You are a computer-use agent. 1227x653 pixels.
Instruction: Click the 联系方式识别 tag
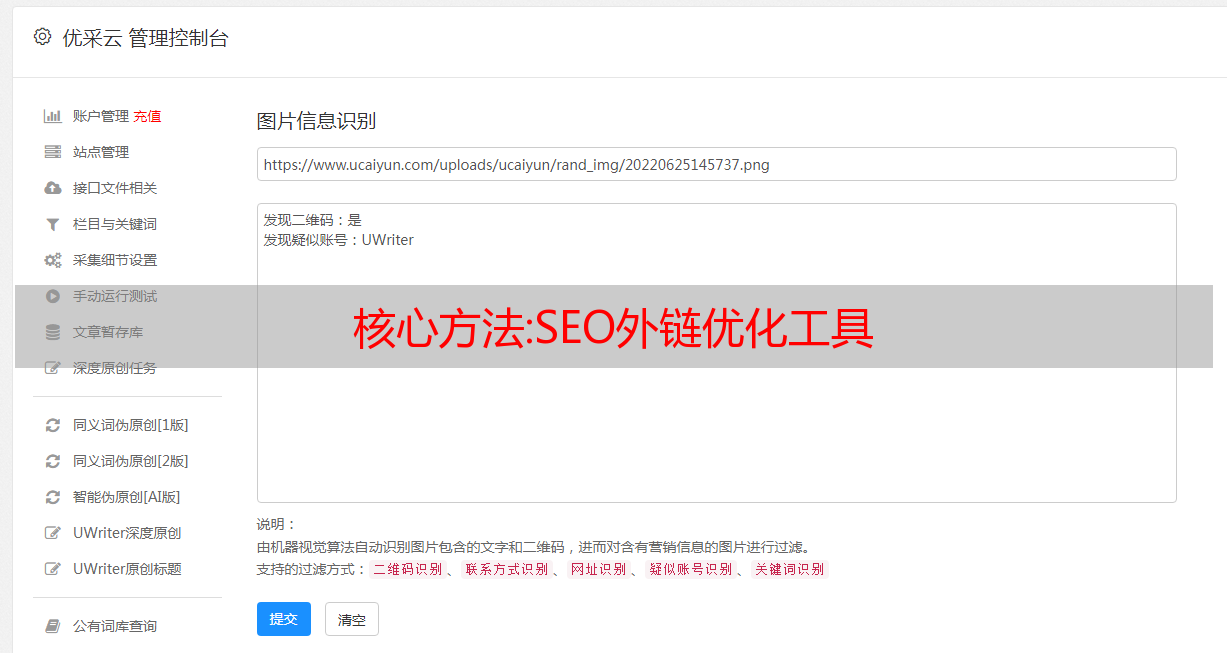point(506,569)
